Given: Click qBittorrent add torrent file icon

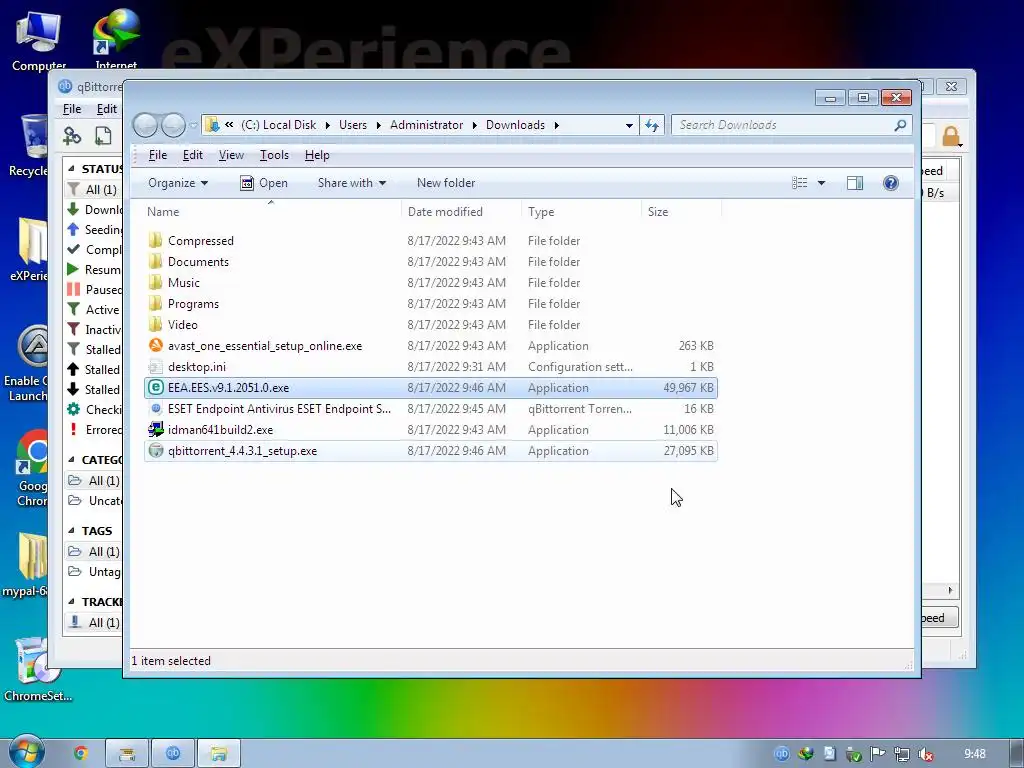Looking at the screenshot, I should click(x=103, y=136).
